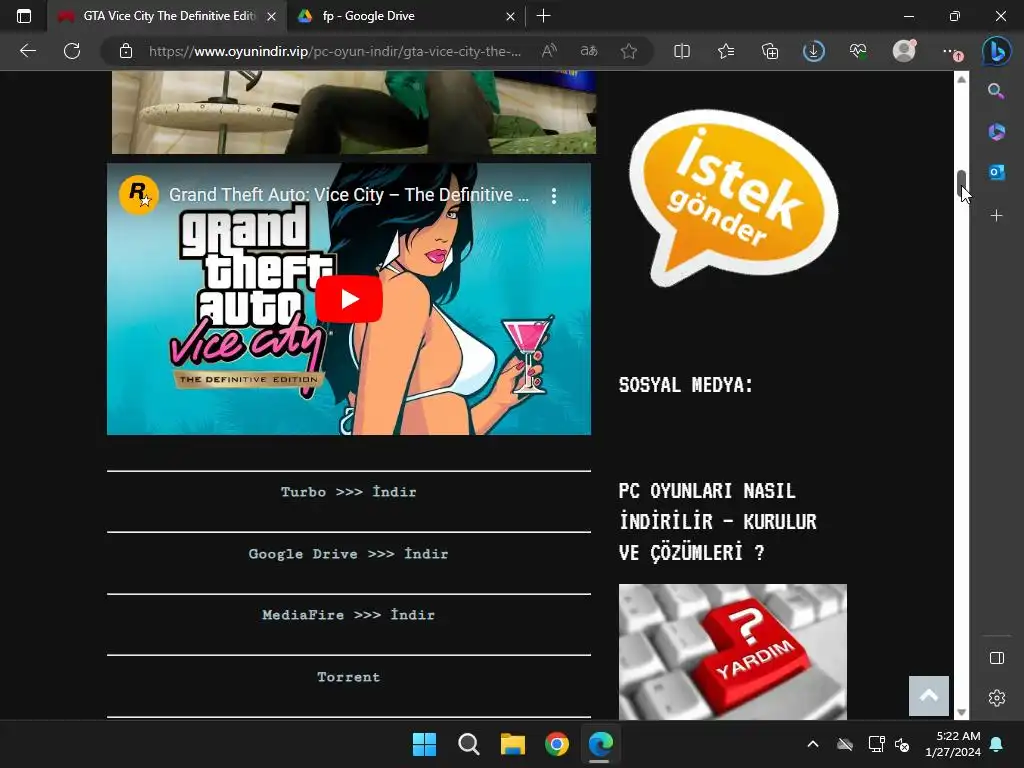1024x768 pixels.
Task: Open the Rockstar channel logo on video
Action: 138,195
